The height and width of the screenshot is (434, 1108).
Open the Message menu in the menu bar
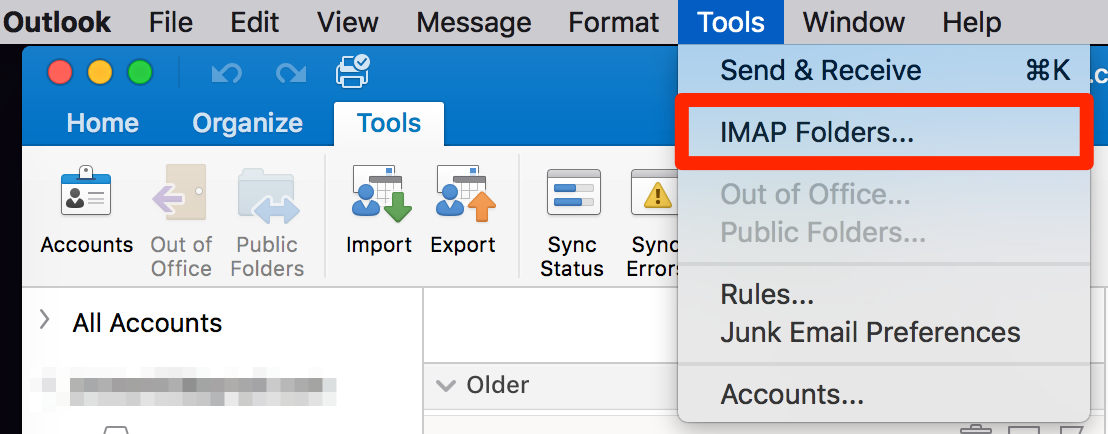tap(473, 22)
